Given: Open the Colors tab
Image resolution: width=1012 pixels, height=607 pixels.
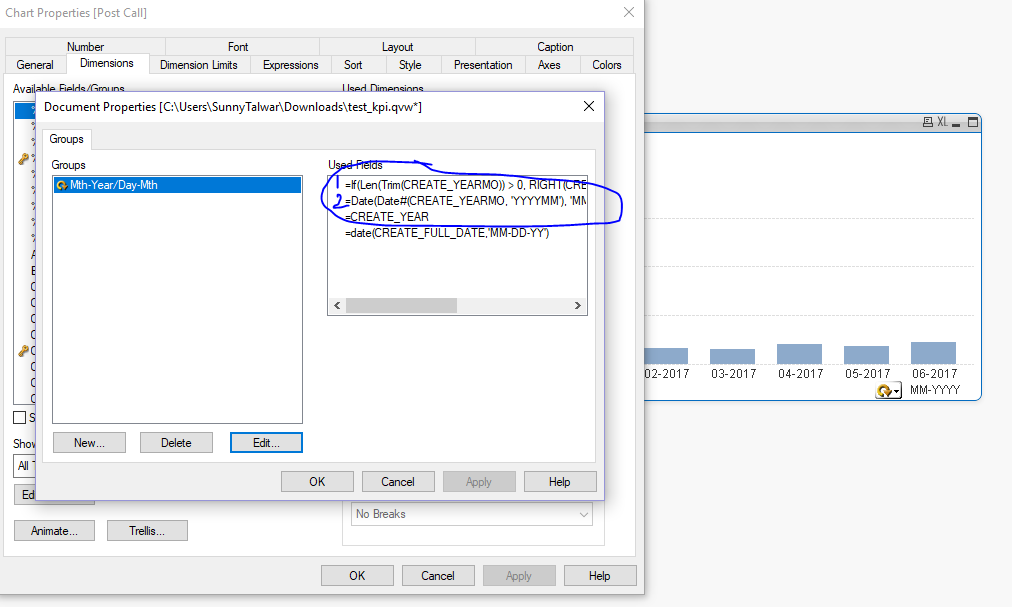Looking at the screenshot, I should [607, 65].
